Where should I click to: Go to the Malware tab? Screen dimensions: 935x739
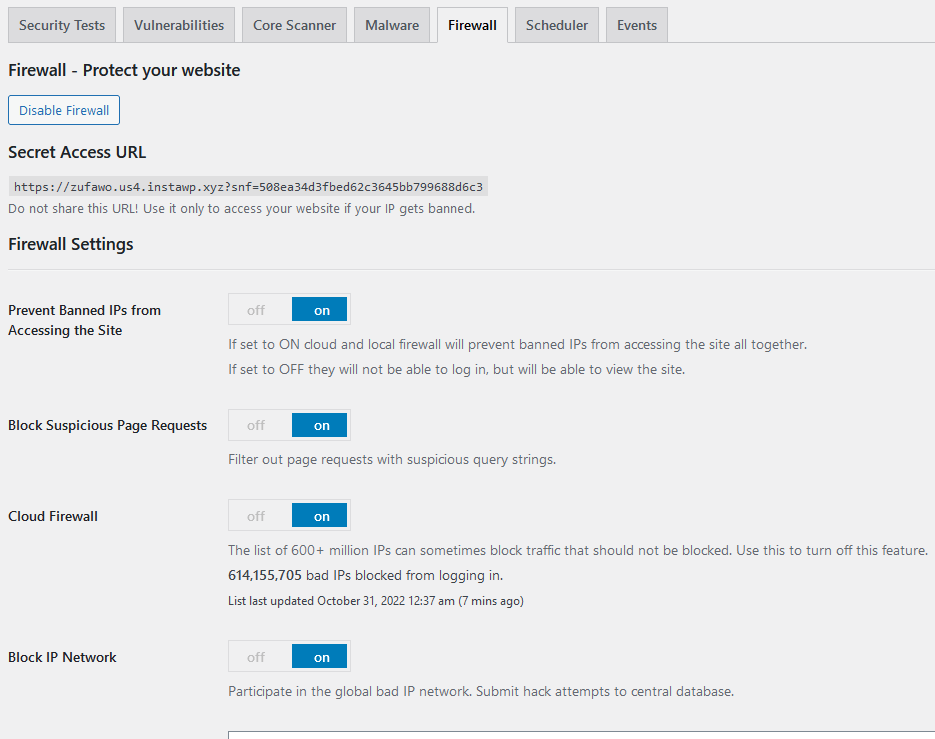tap(392, 25)
